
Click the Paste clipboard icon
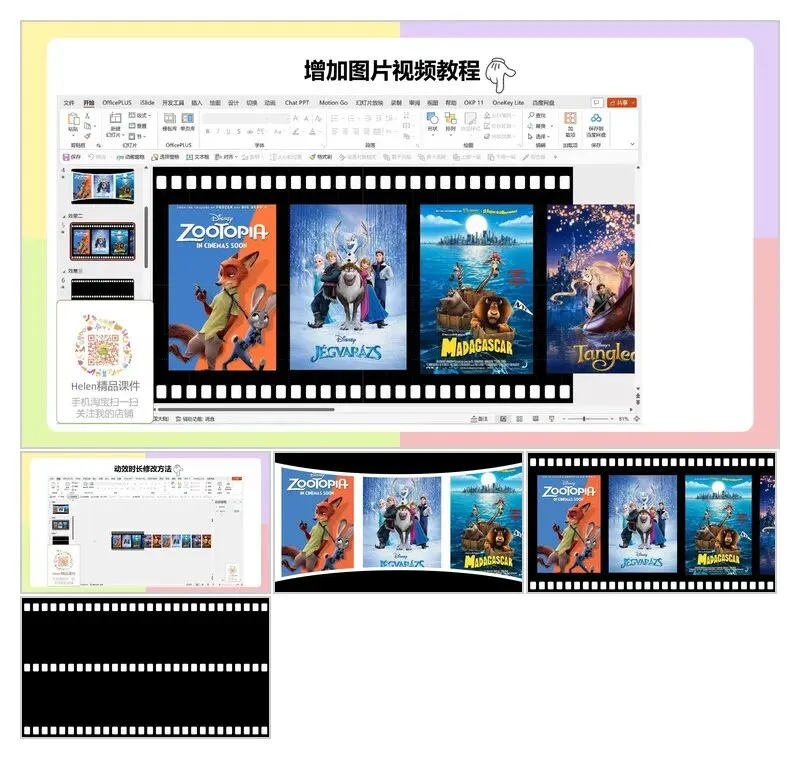click(73, 119)
